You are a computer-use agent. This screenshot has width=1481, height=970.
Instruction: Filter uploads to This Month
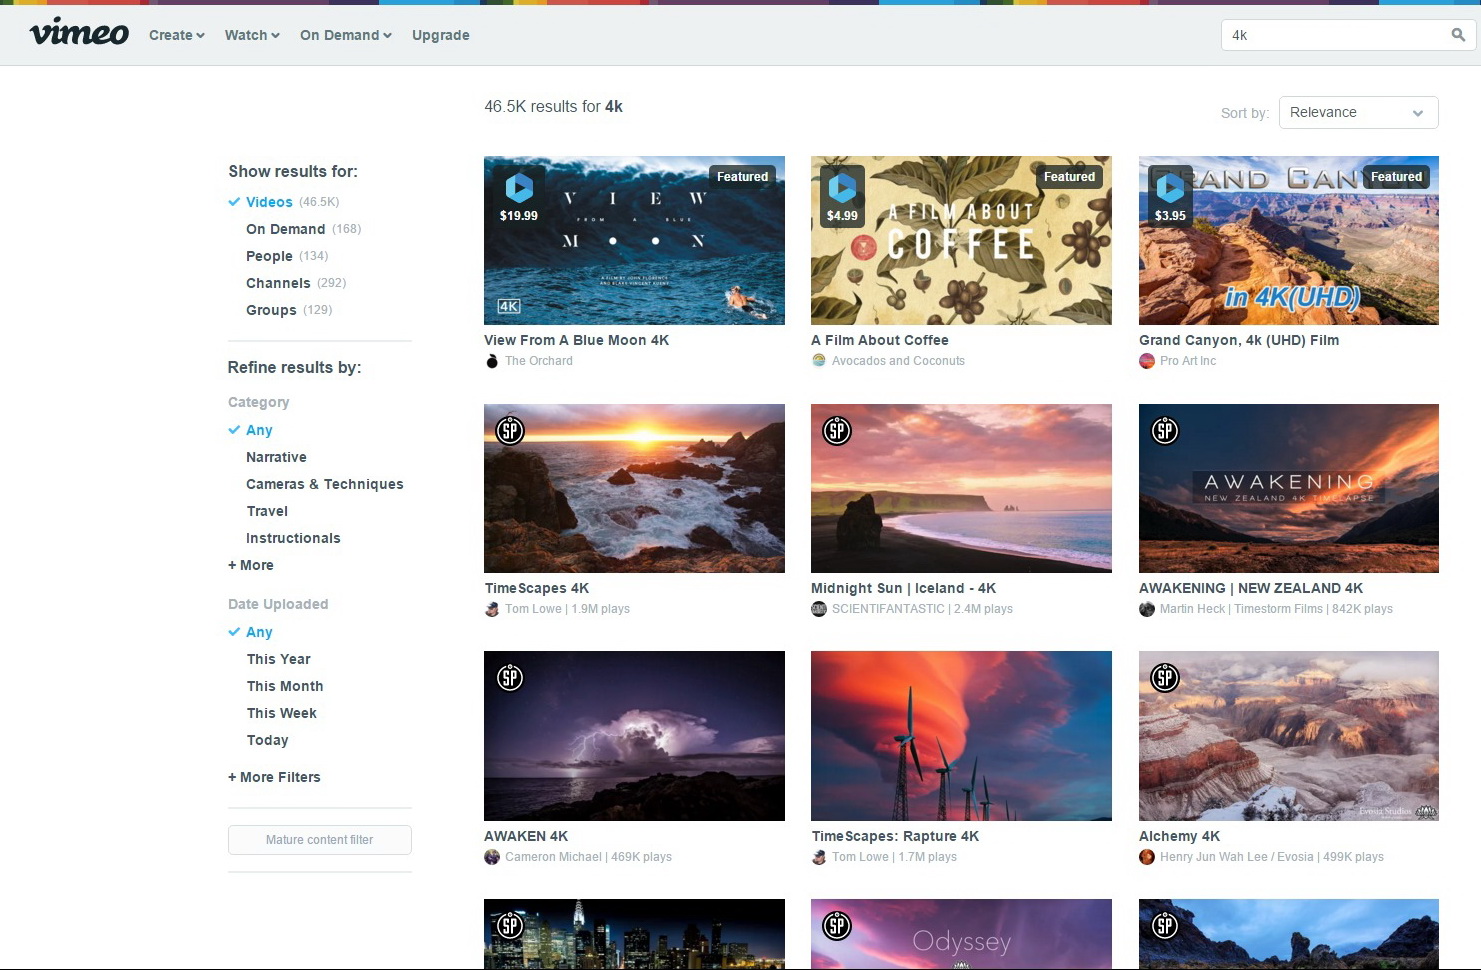point(285,686)
